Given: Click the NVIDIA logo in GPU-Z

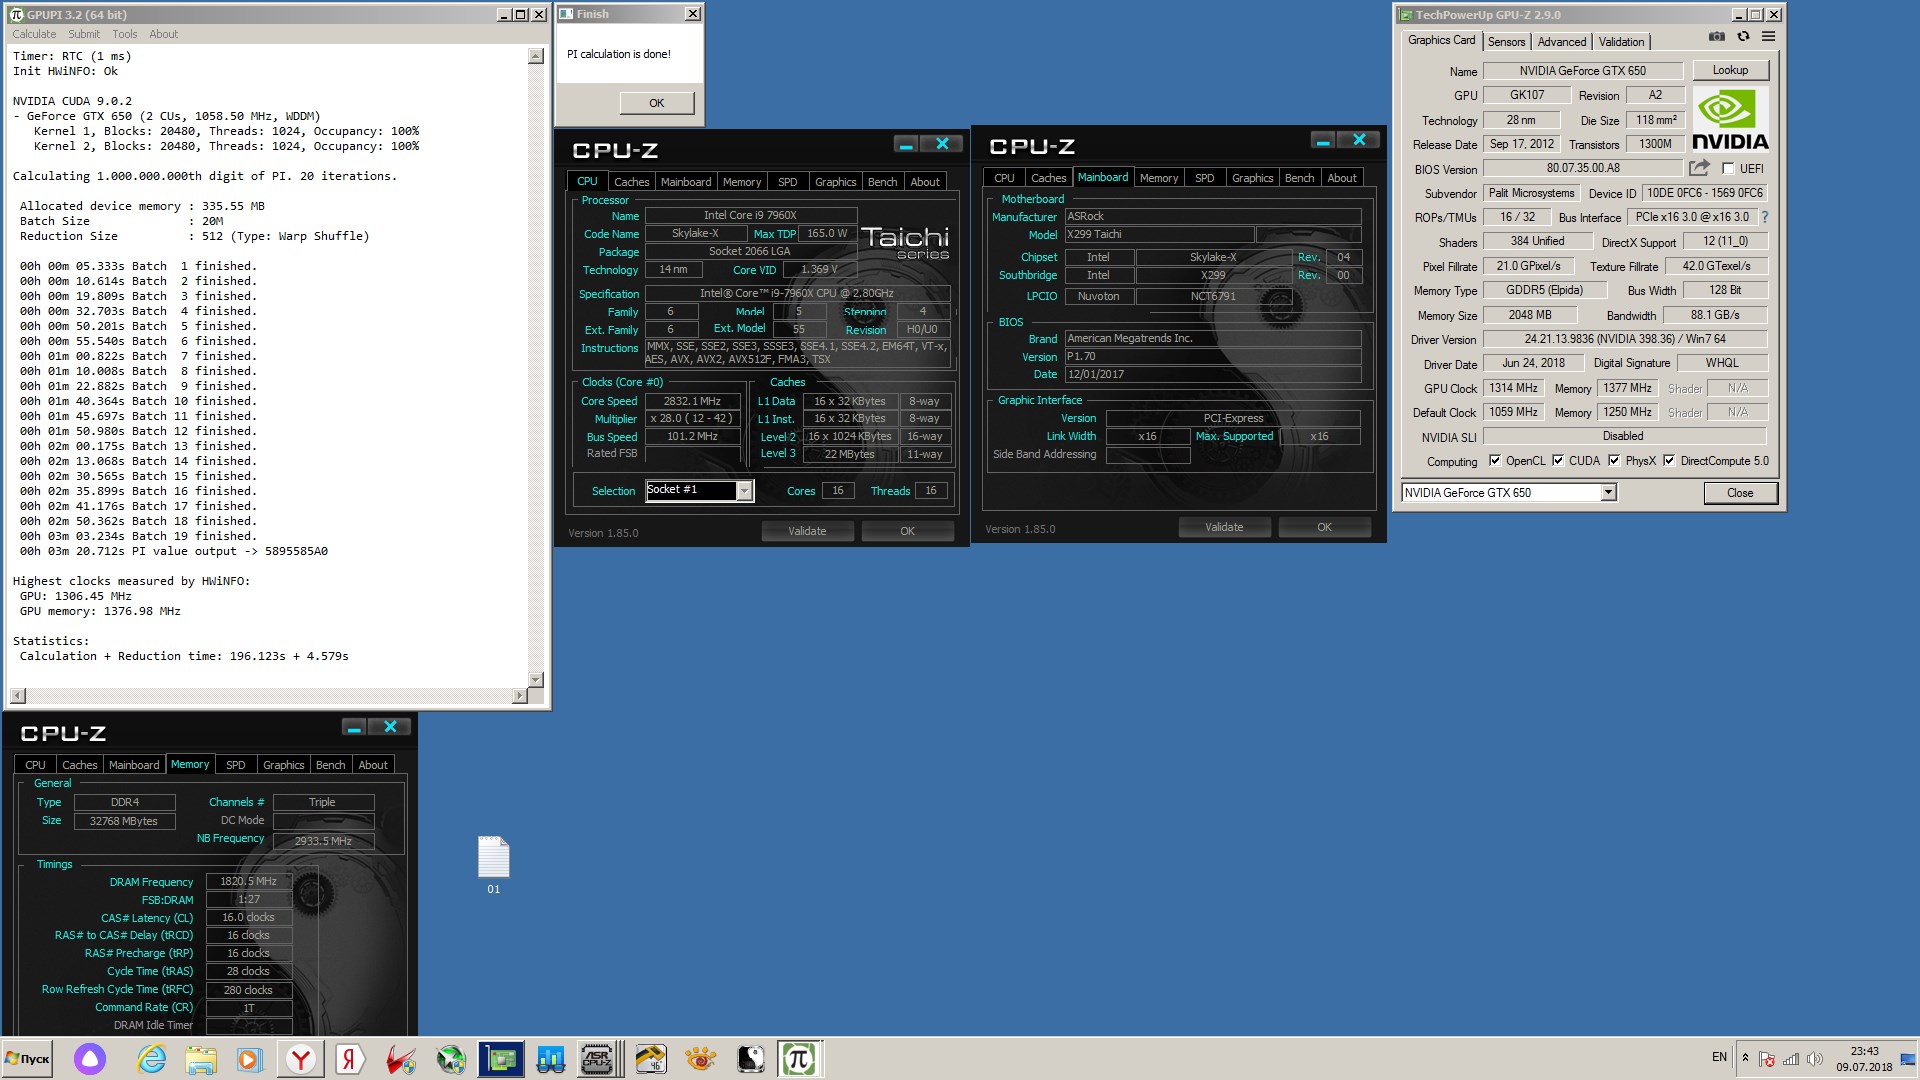Looking at the screenshot, I should pos(1730,120).
